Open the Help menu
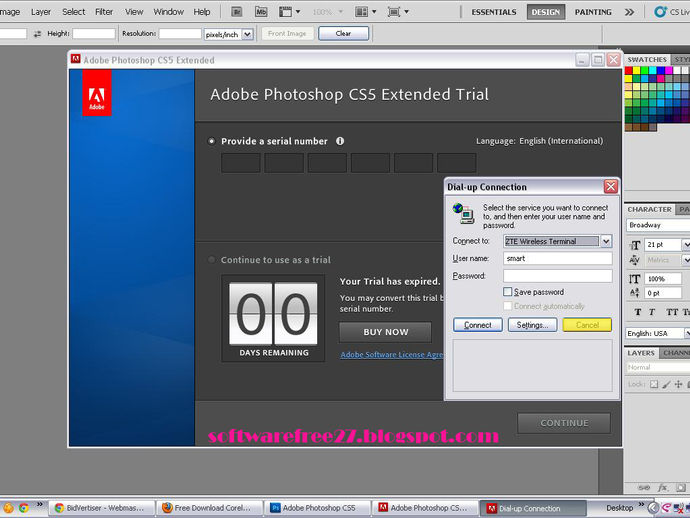This screenshot has width=690, height=518. click(202, 12)
